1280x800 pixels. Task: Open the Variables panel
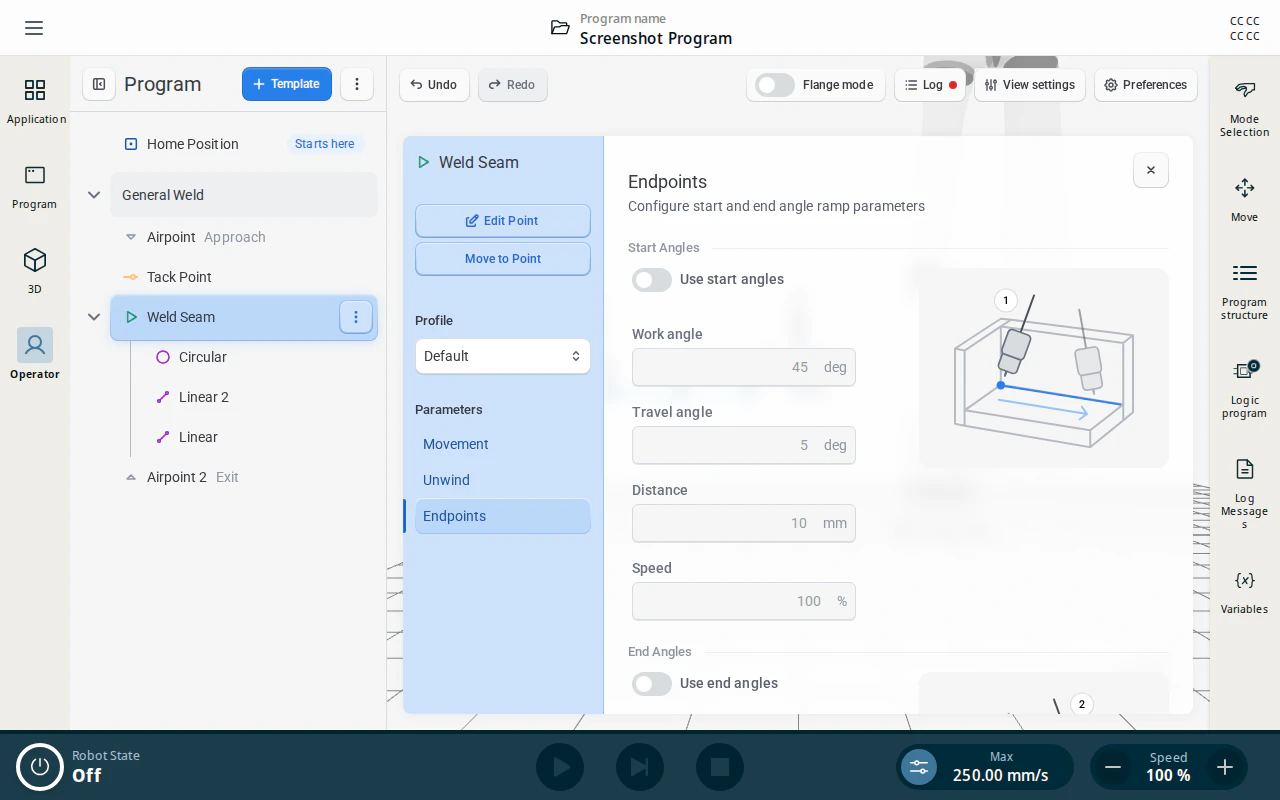click(1244, 592)
